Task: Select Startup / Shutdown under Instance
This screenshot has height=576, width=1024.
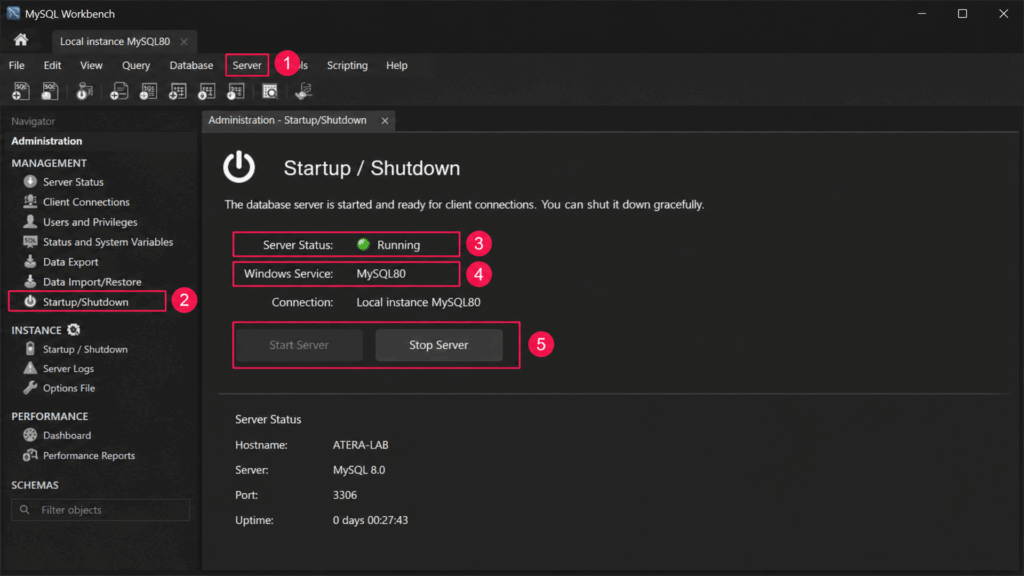Action: (86, 349)
